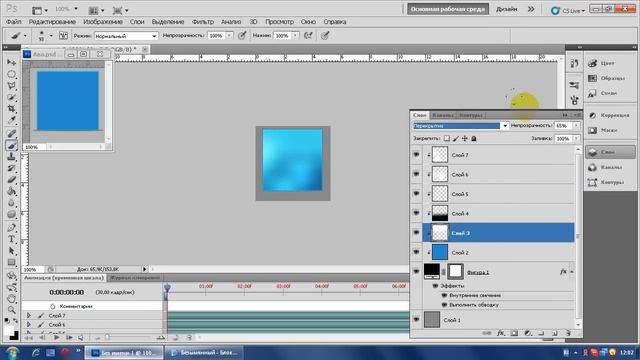Open the Редактирование menu

(52, 22)
